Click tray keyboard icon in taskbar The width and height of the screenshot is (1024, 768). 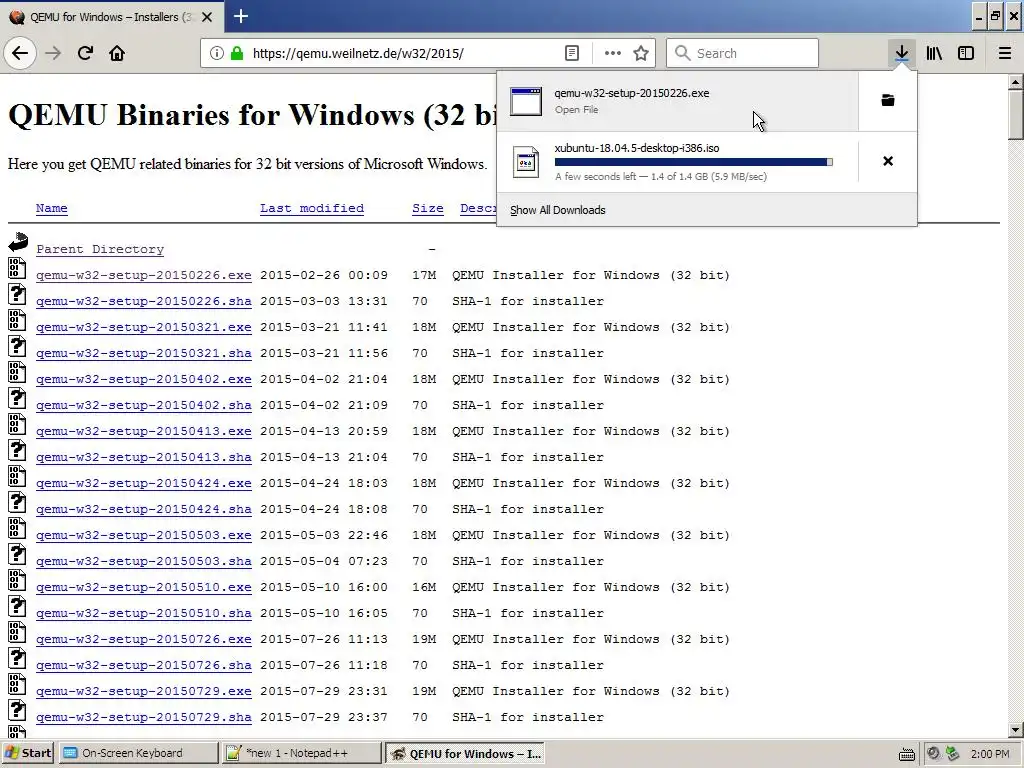tap(906, 754)
